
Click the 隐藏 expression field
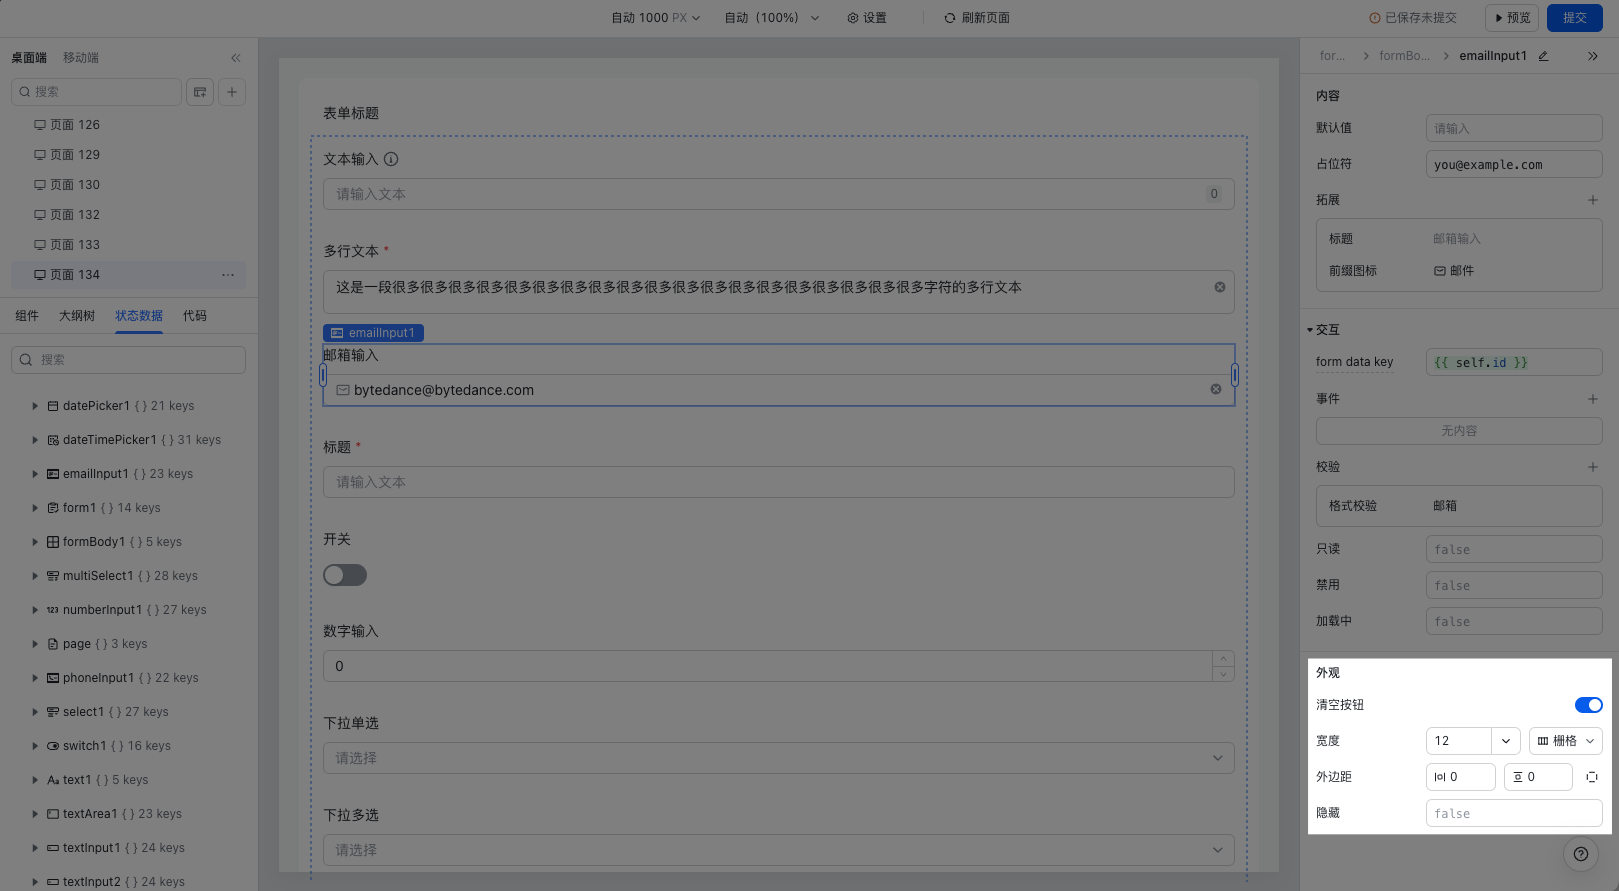point(1514,813)
